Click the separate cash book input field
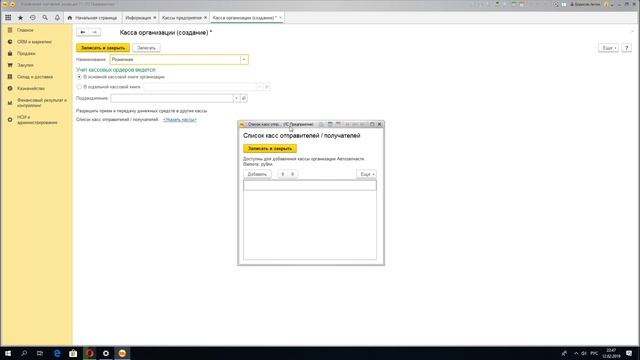The height and width of the screenshot is (360, 640). [199, 87]
